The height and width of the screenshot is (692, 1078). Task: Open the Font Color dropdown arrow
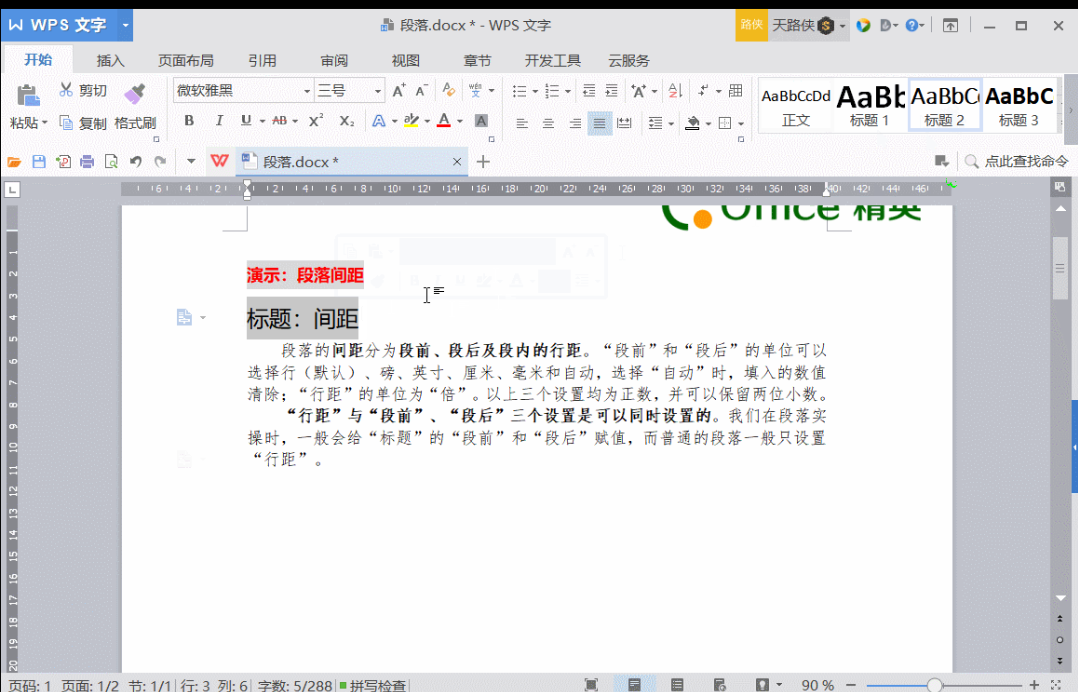tap(459, 121)
